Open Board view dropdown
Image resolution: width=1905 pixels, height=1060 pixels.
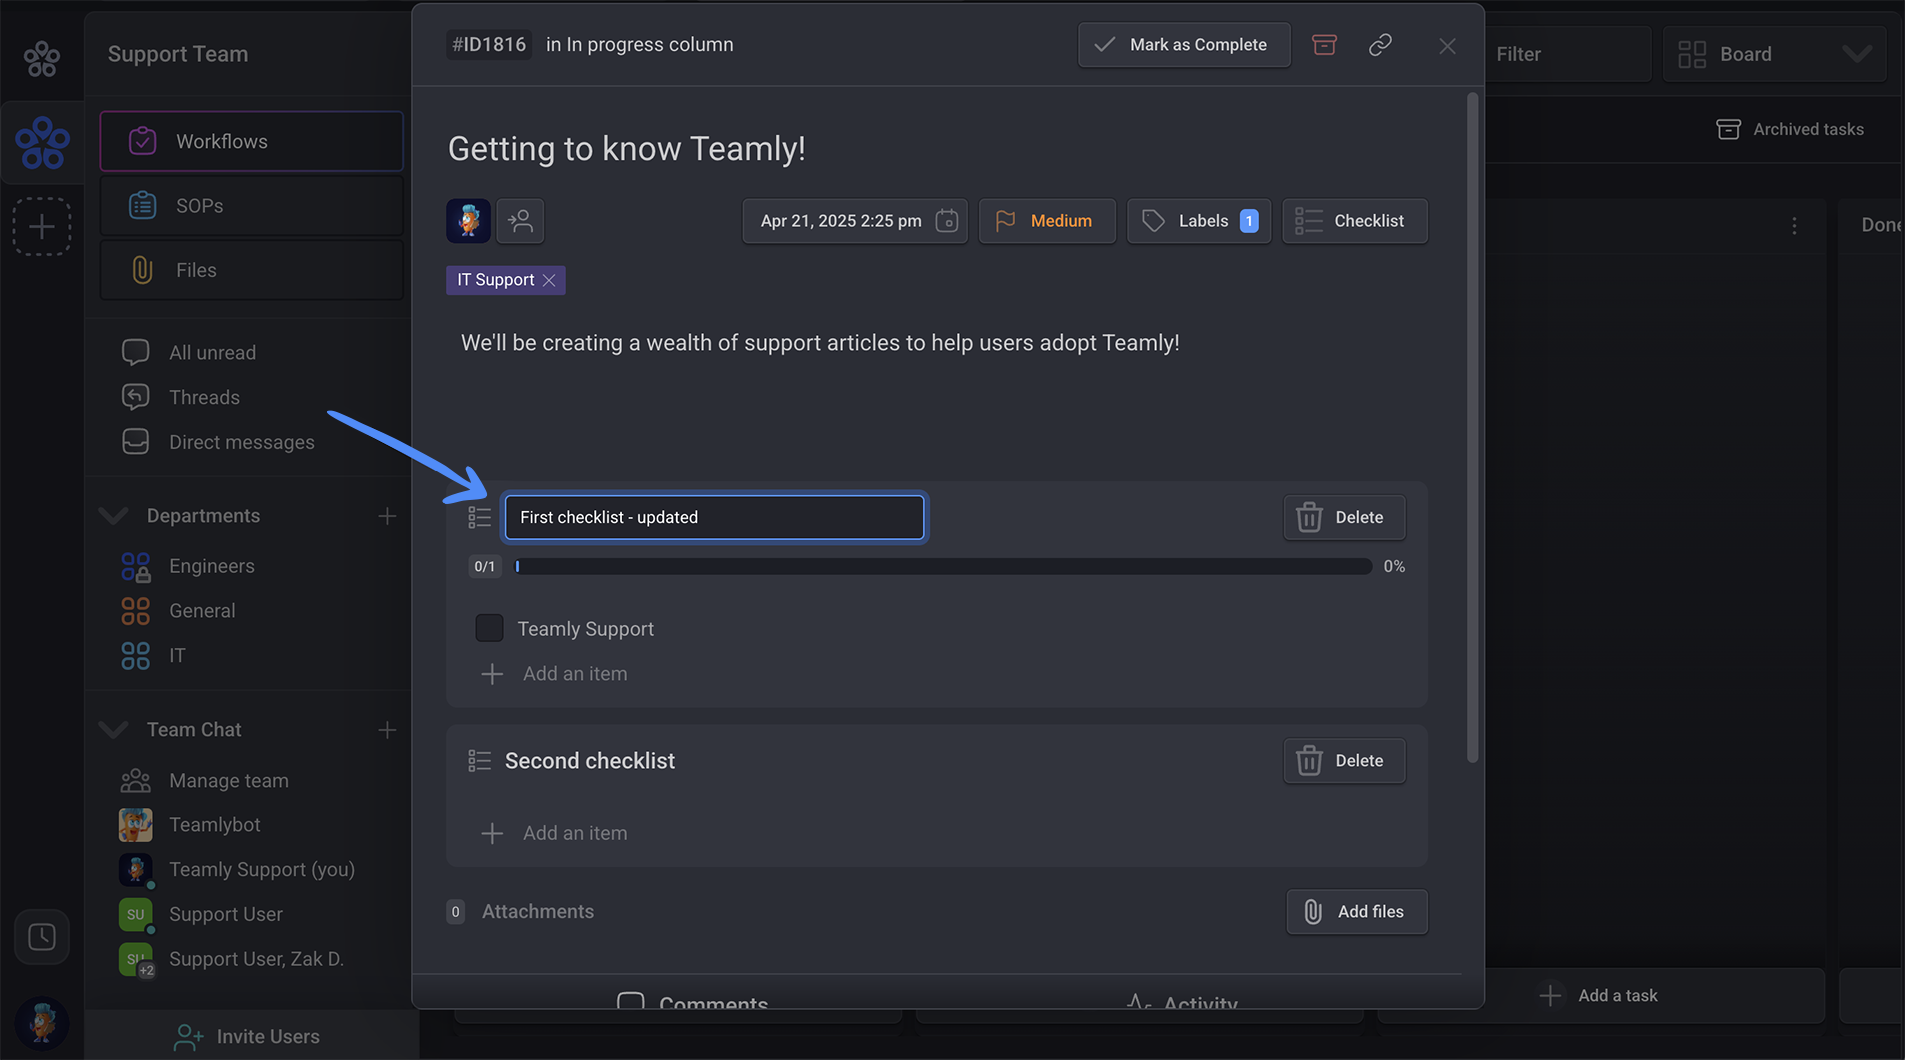(x=1775, y=54)
